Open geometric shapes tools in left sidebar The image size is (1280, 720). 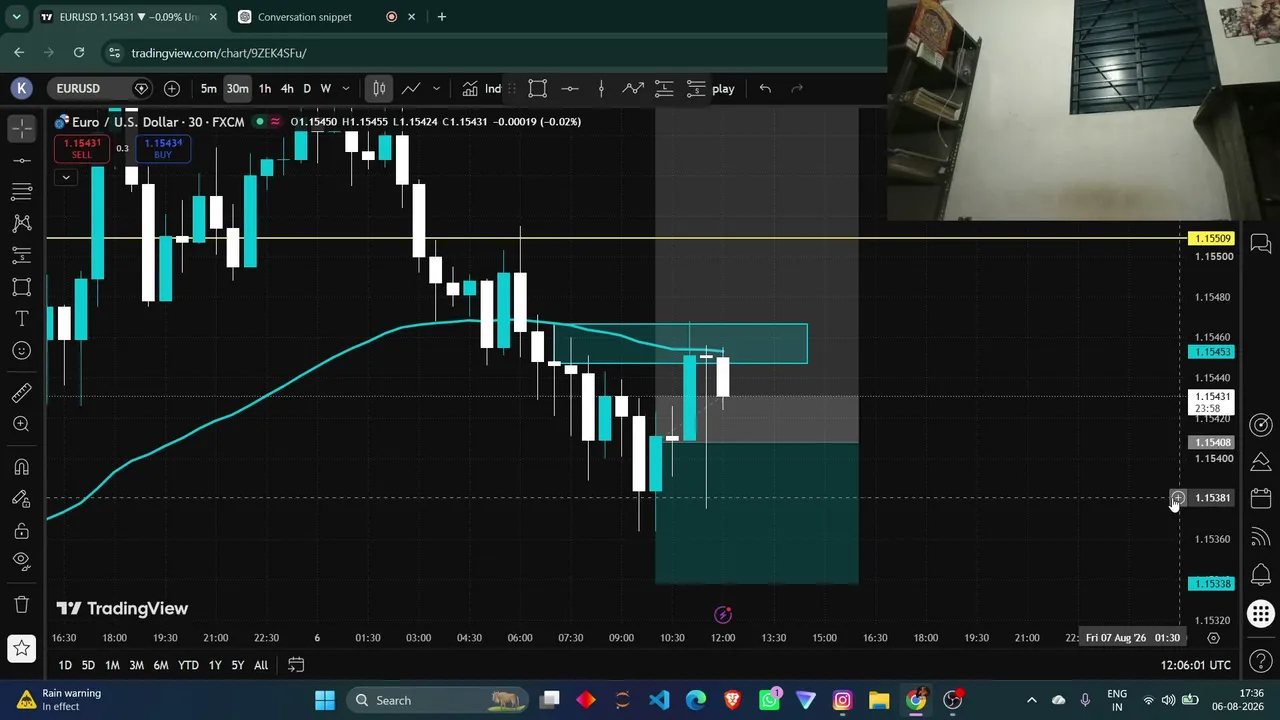22,287
